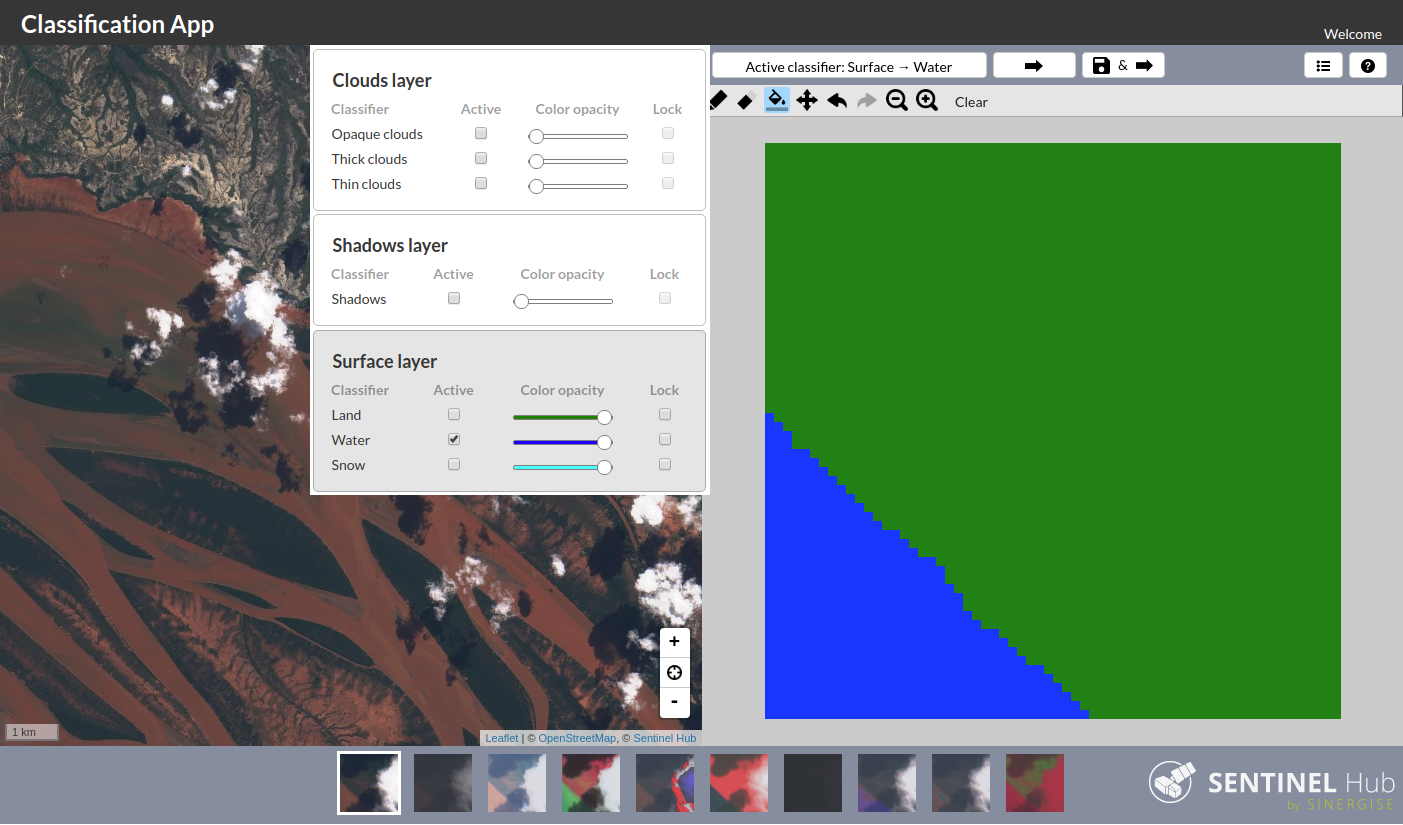Select the red false-color thumbnail at the end
This screenshot has width=1403, height=825.
point(1035,782)
